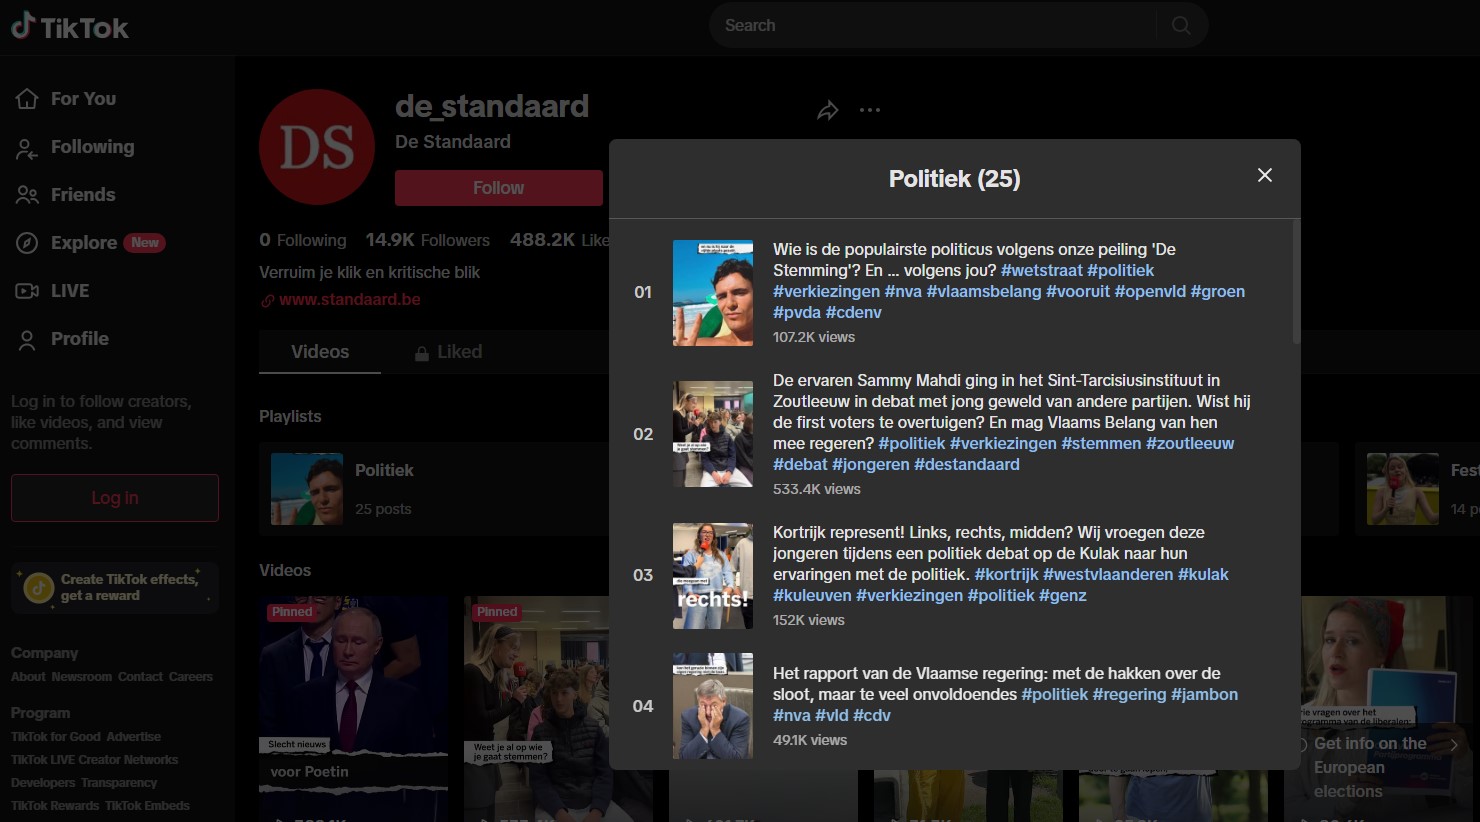Viewport: 1480px width, 822px height.
Task: Open the Explore compass icon
Action: point(27,243)
